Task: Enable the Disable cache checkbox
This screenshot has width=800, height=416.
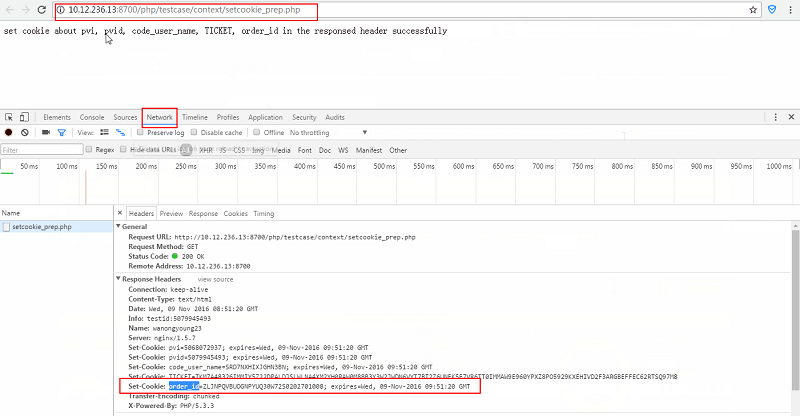Action: point(194,132)
